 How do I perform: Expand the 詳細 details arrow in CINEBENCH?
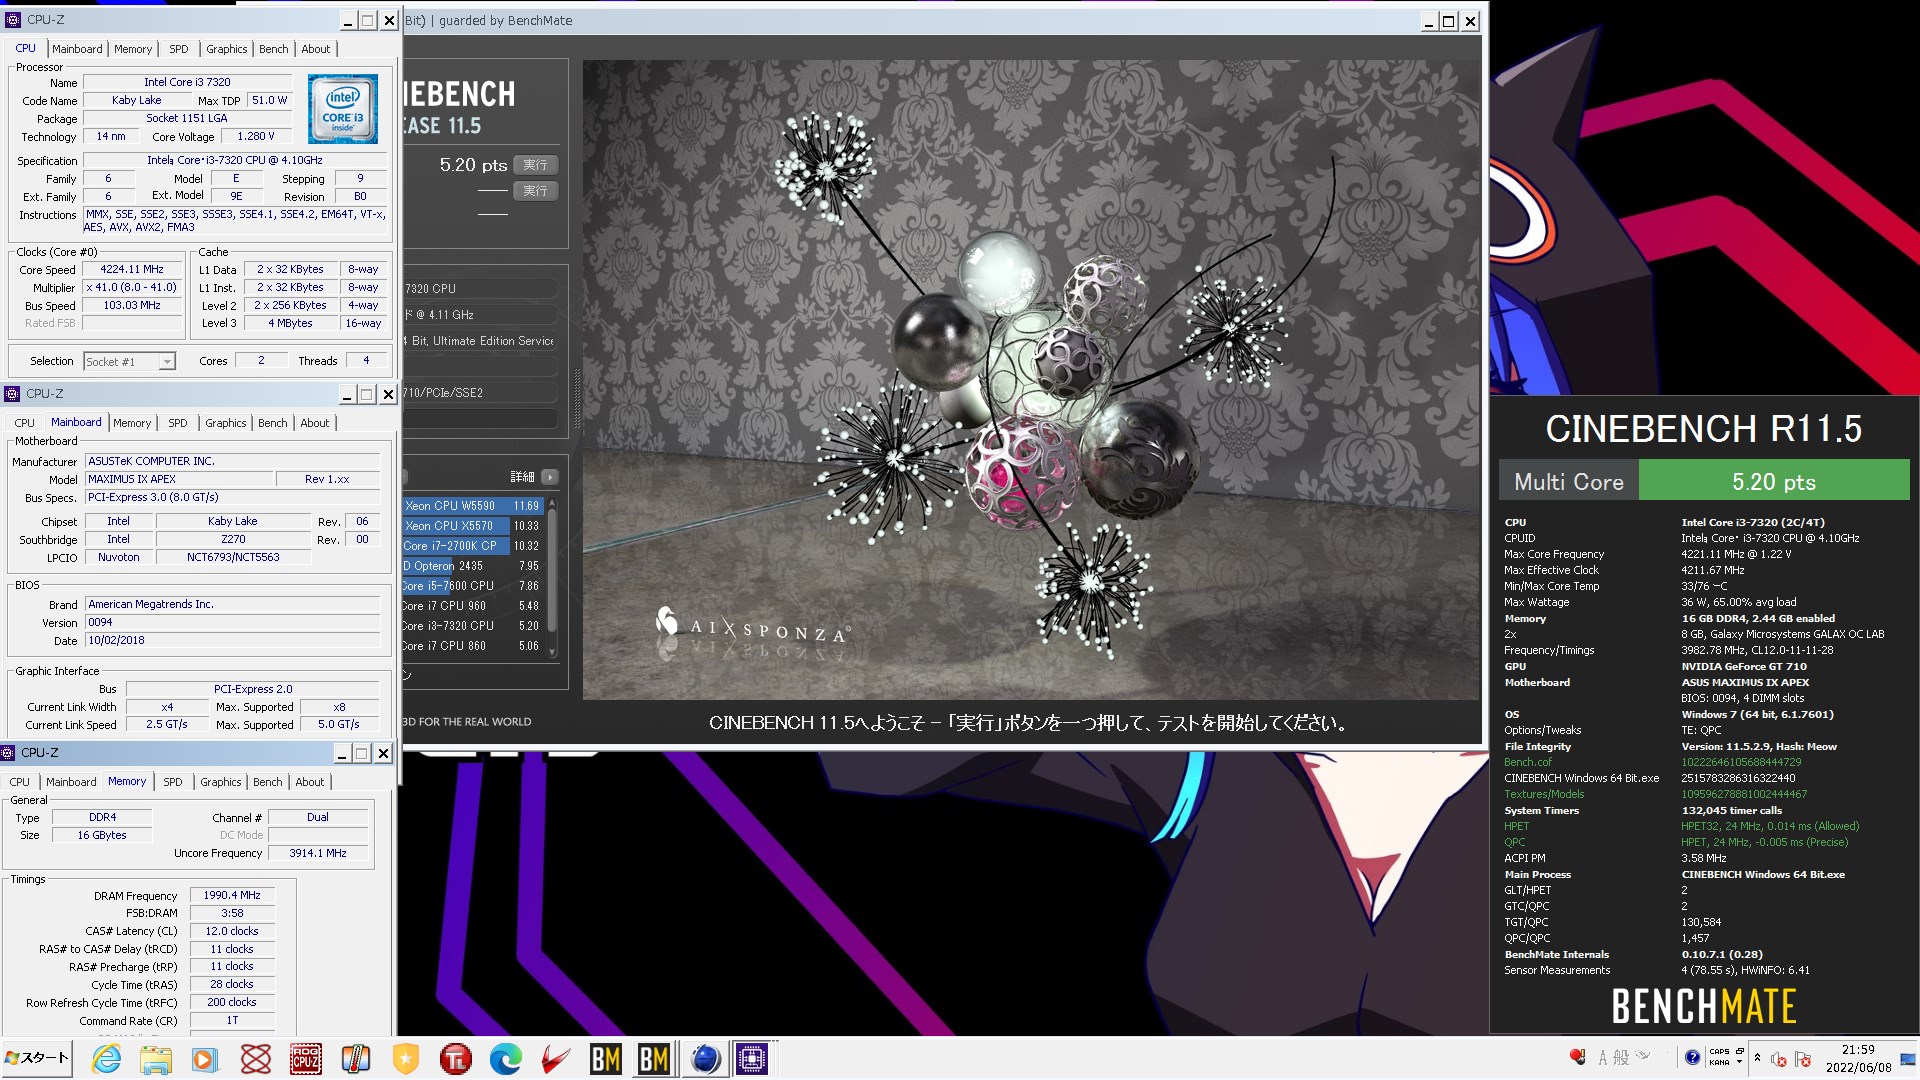coord(550,477)
